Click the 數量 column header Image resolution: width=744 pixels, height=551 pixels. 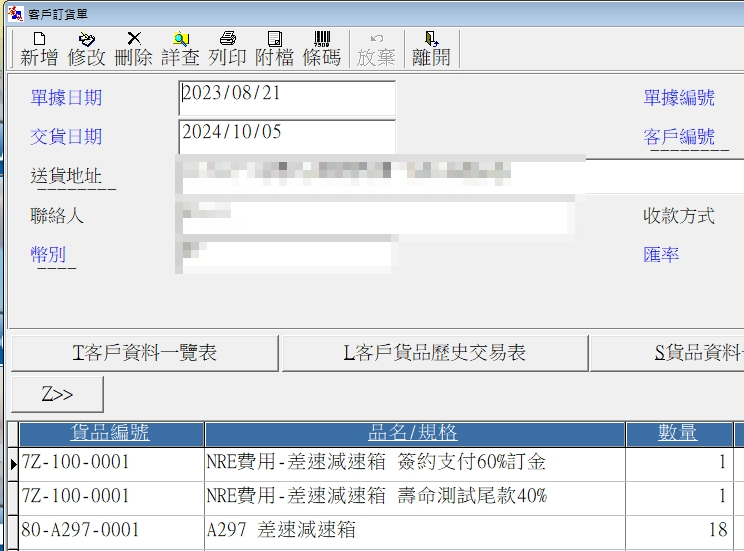click(678, 433)
